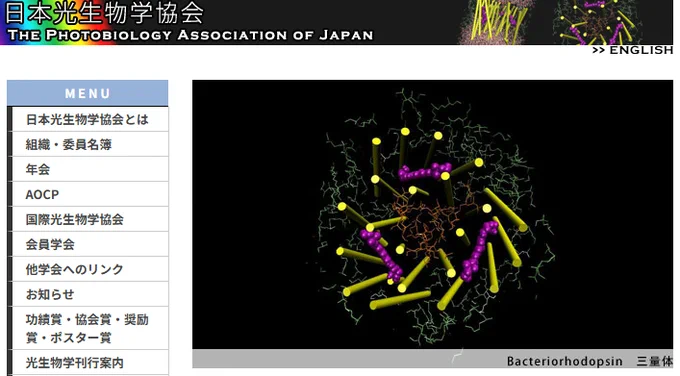Click the Bacteriorhodopsin 三量体 caption text
The height and width of the screenshot is (376, 680).
(590, 361)
